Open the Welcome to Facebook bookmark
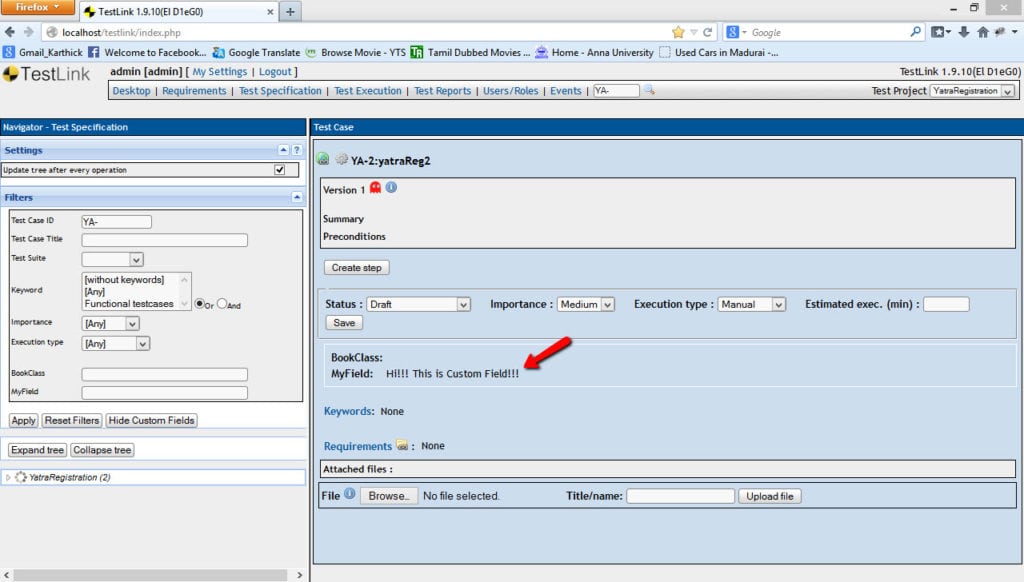 pos(146,52)
